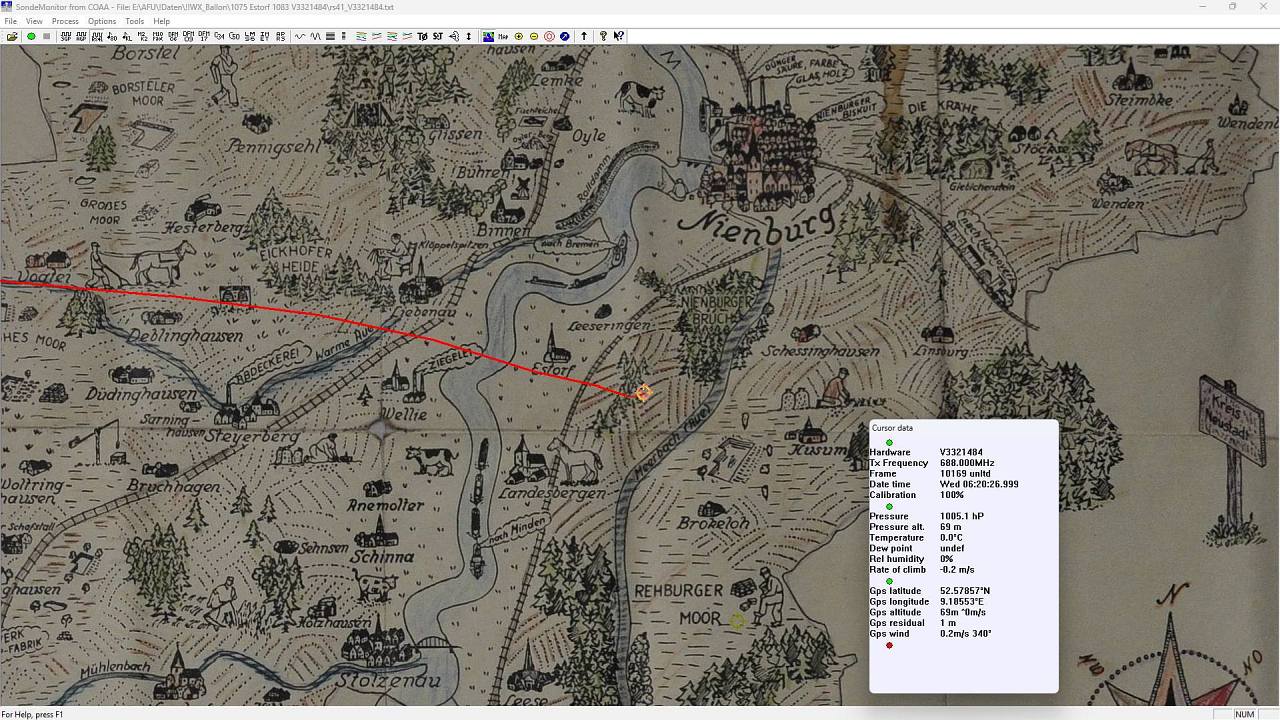Select the M10 sonde type button
This screenshot has width=1280, height=720.
[158, 36]
